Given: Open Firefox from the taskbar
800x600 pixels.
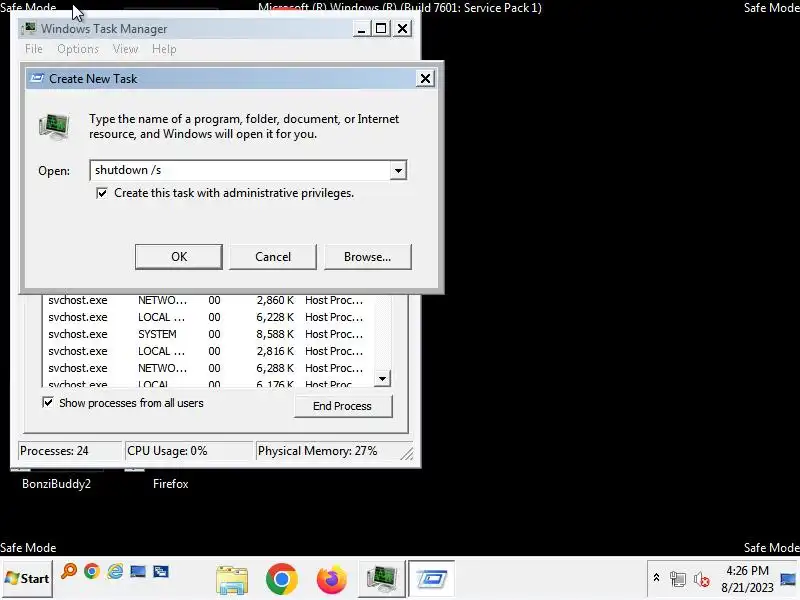Looking at the screenshot, I should click(332, 580).
